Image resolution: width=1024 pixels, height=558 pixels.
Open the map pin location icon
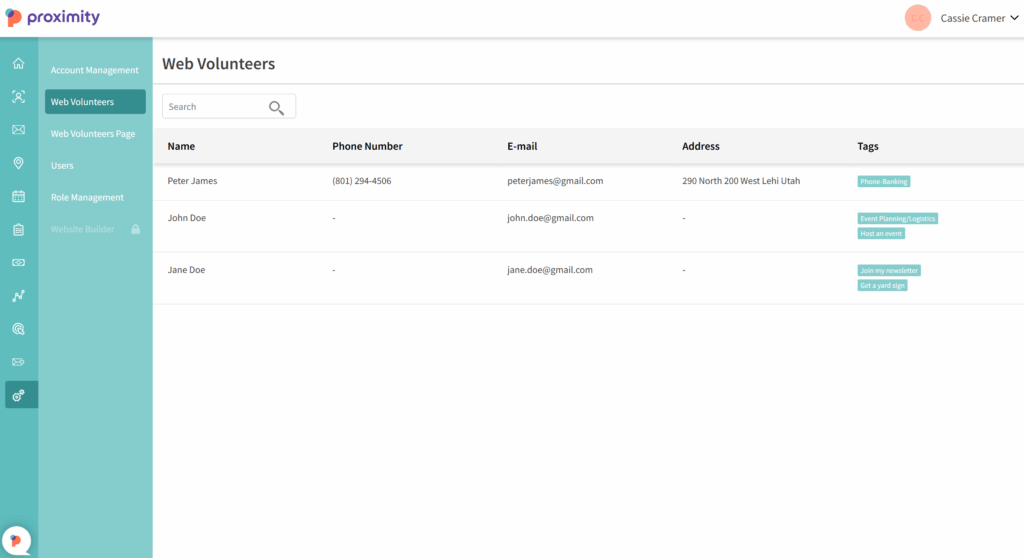point(18,163)
